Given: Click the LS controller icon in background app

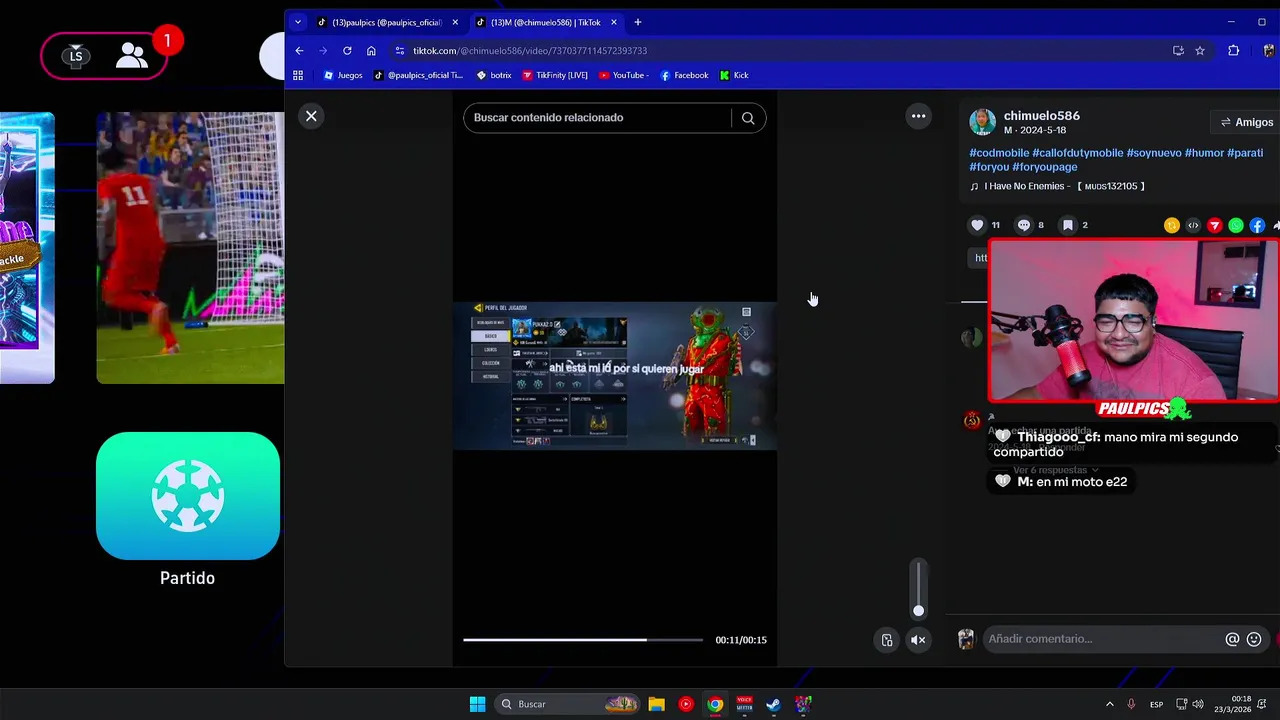Looking at the screenshot, I should [76, 56].
